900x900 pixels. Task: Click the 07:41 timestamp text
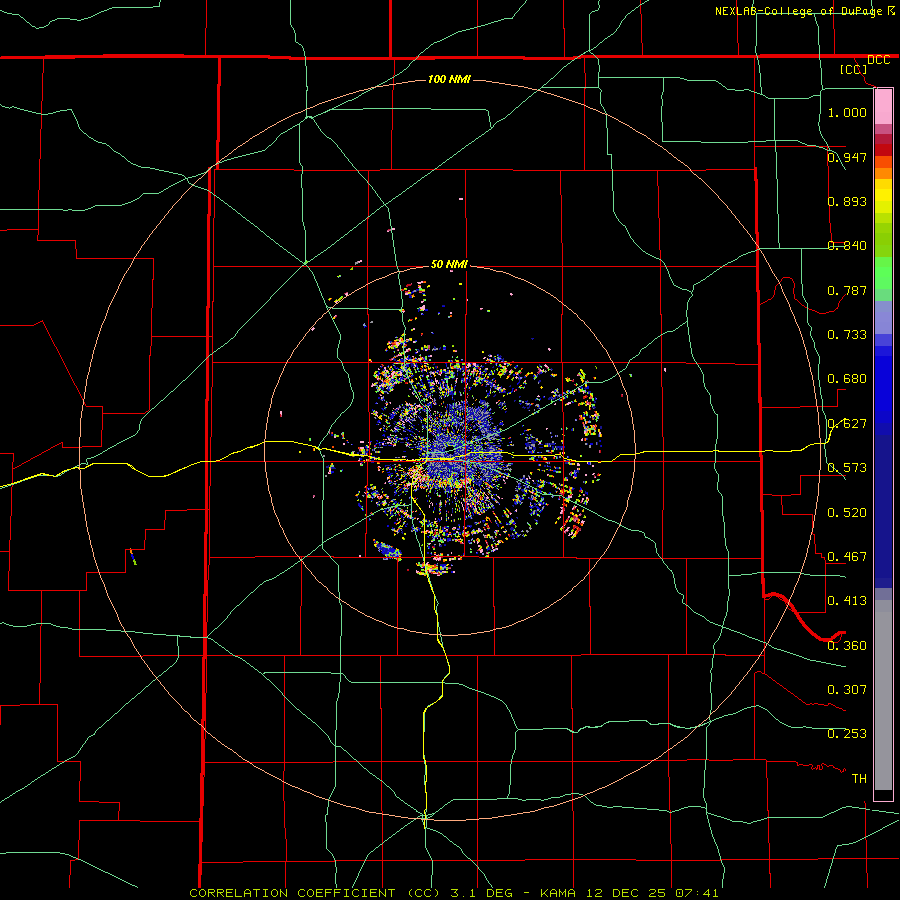pos(697,893)
